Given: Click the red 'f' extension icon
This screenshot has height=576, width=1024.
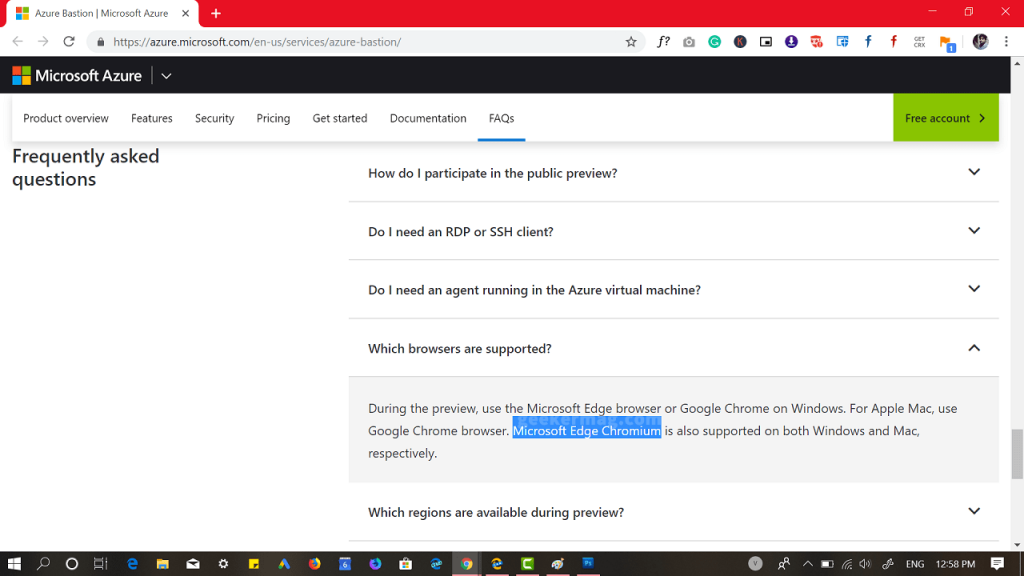Looking at the screenshot, I should click(893, 42).
